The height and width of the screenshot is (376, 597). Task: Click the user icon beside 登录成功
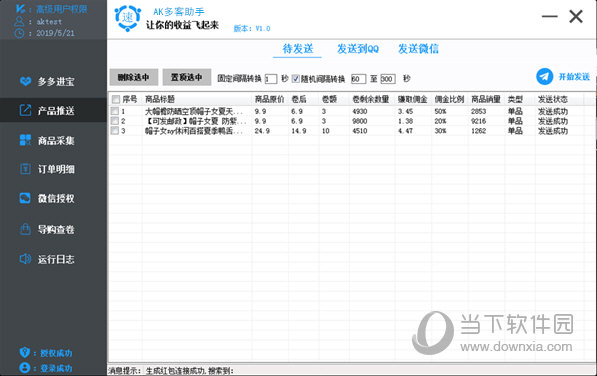[25, 368]
